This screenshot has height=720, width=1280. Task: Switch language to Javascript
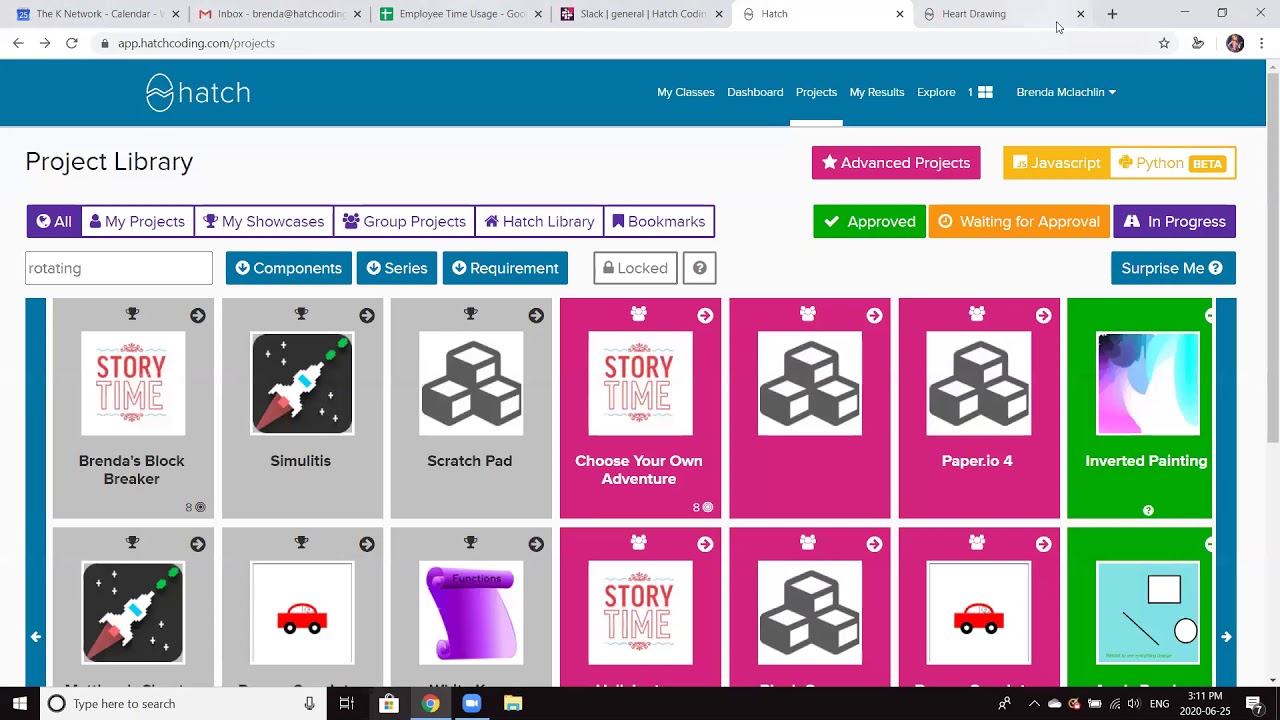1057,163
